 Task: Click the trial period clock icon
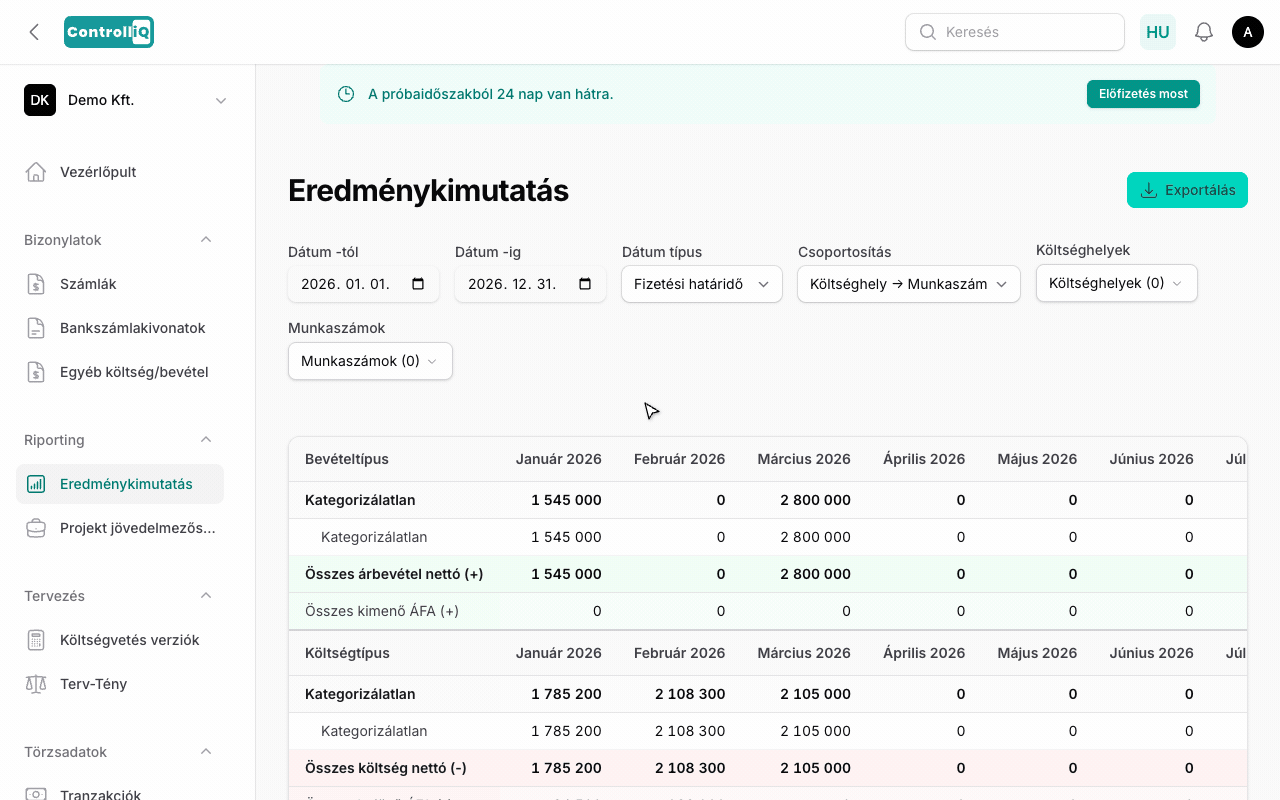[x=346, y=94]
